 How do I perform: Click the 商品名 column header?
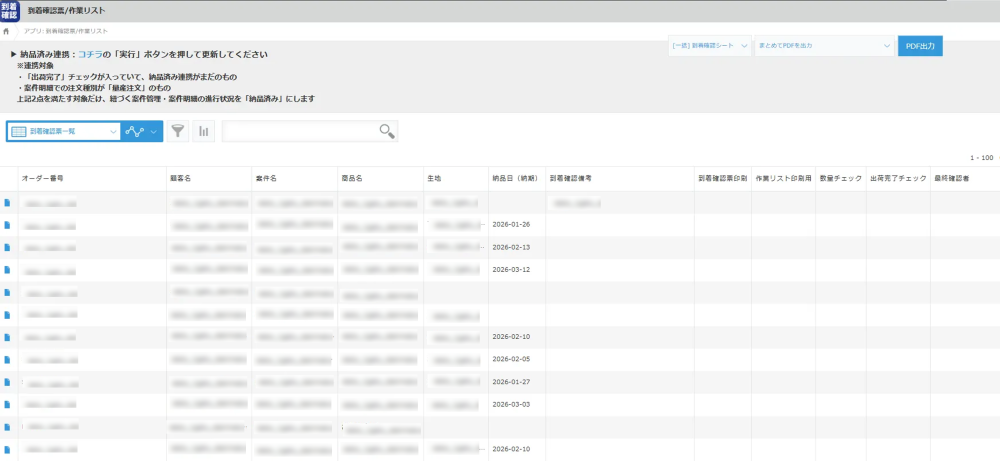352,179
